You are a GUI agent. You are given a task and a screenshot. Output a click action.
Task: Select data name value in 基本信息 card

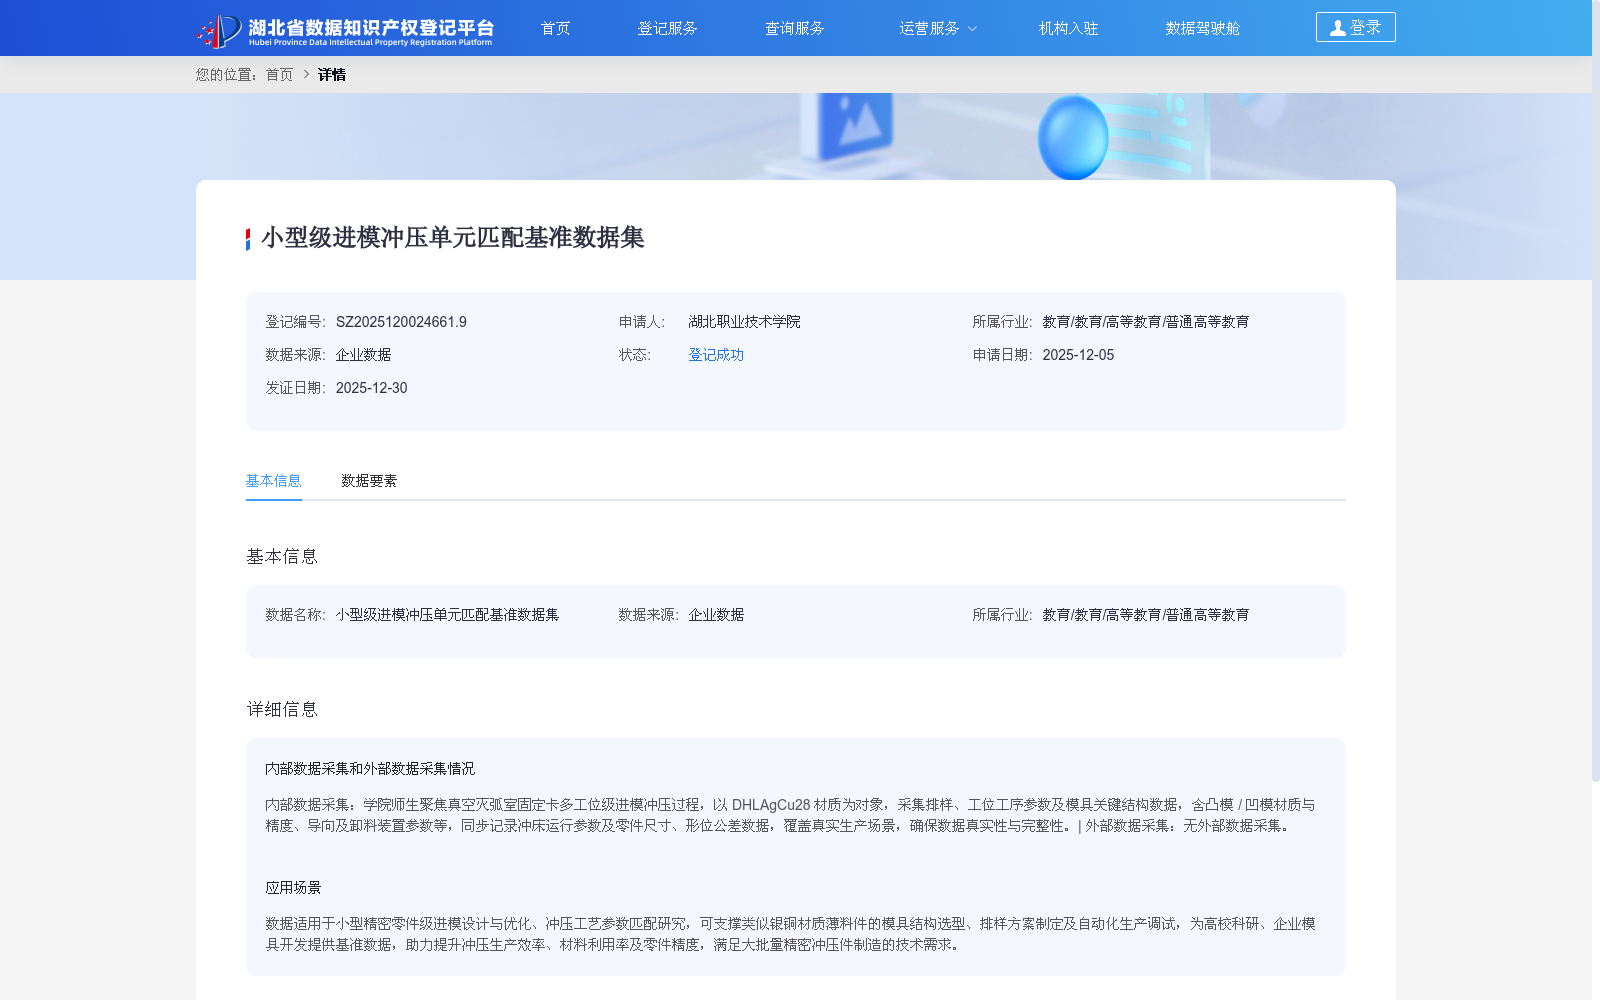click(x=447, y=615)
